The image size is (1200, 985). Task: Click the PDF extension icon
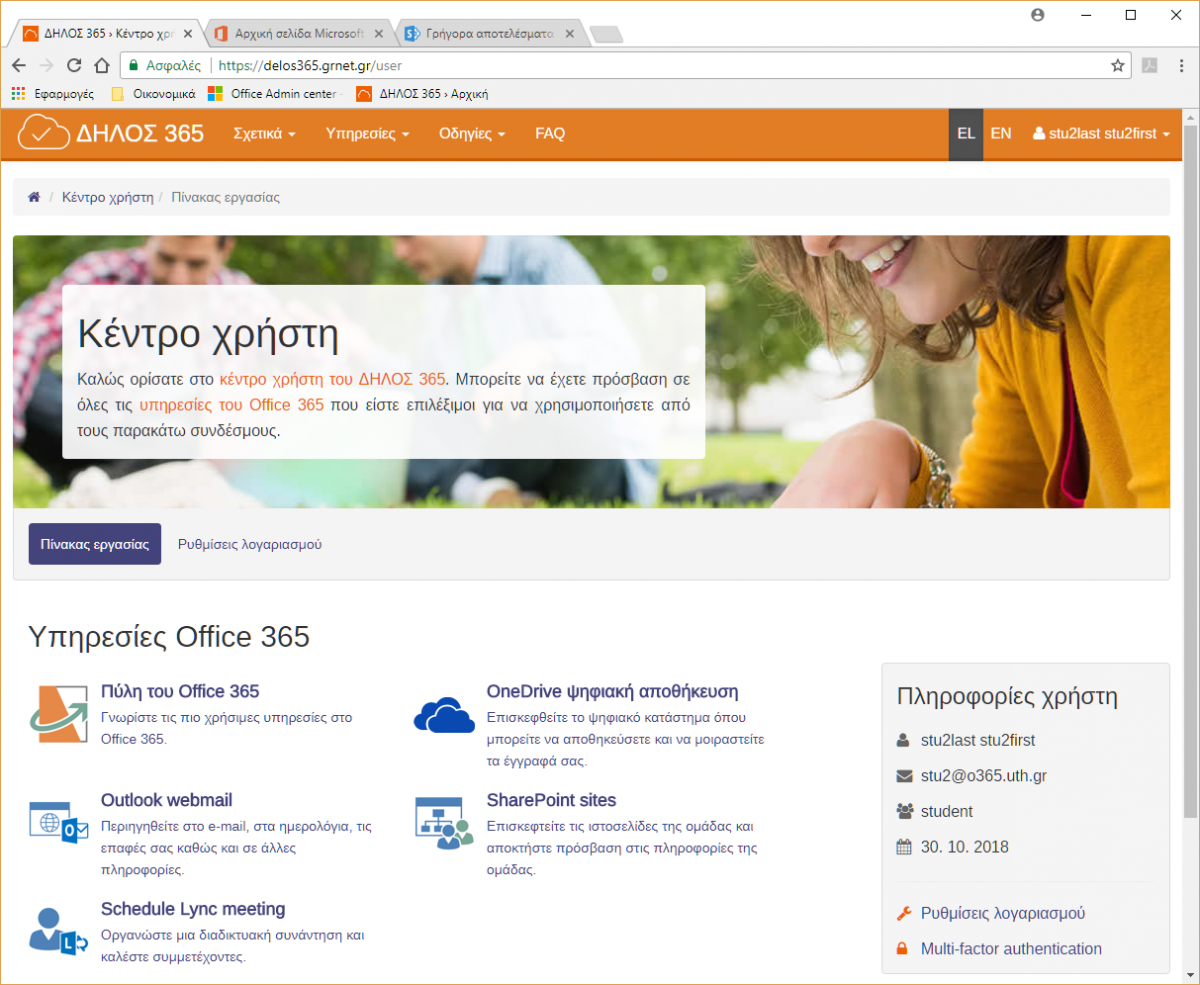1151,65
